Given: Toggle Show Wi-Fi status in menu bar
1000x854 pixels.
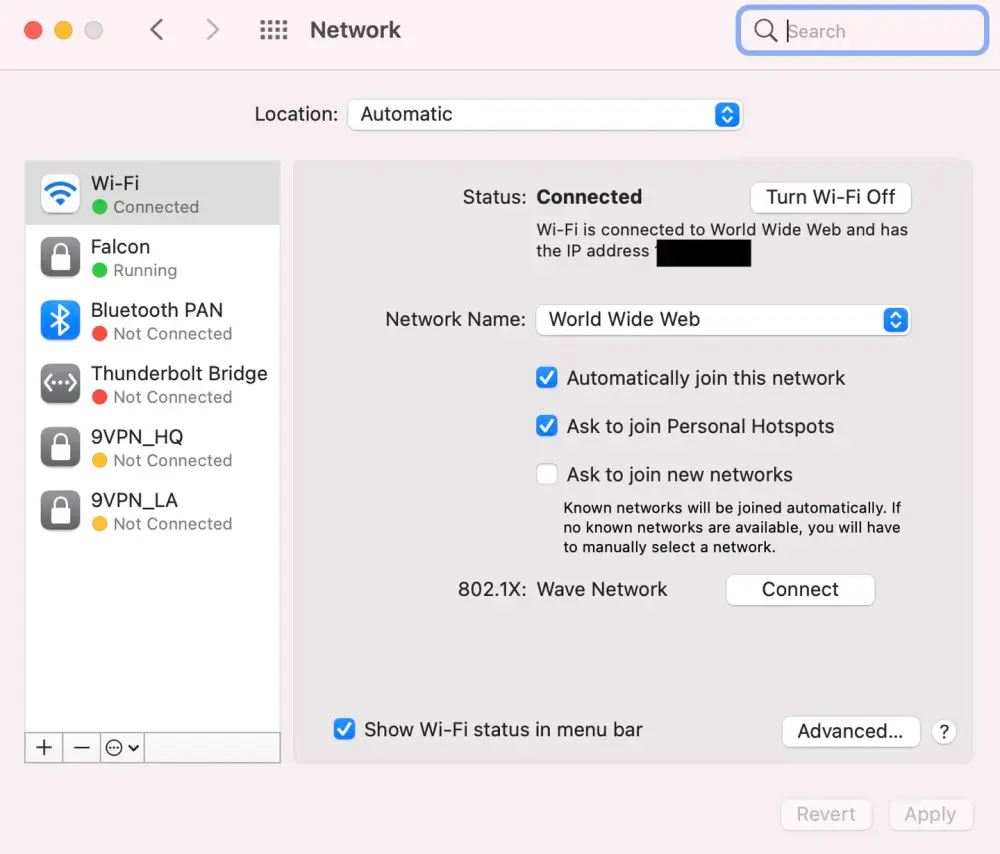Looking at the screenshot, I should [344, 729].
